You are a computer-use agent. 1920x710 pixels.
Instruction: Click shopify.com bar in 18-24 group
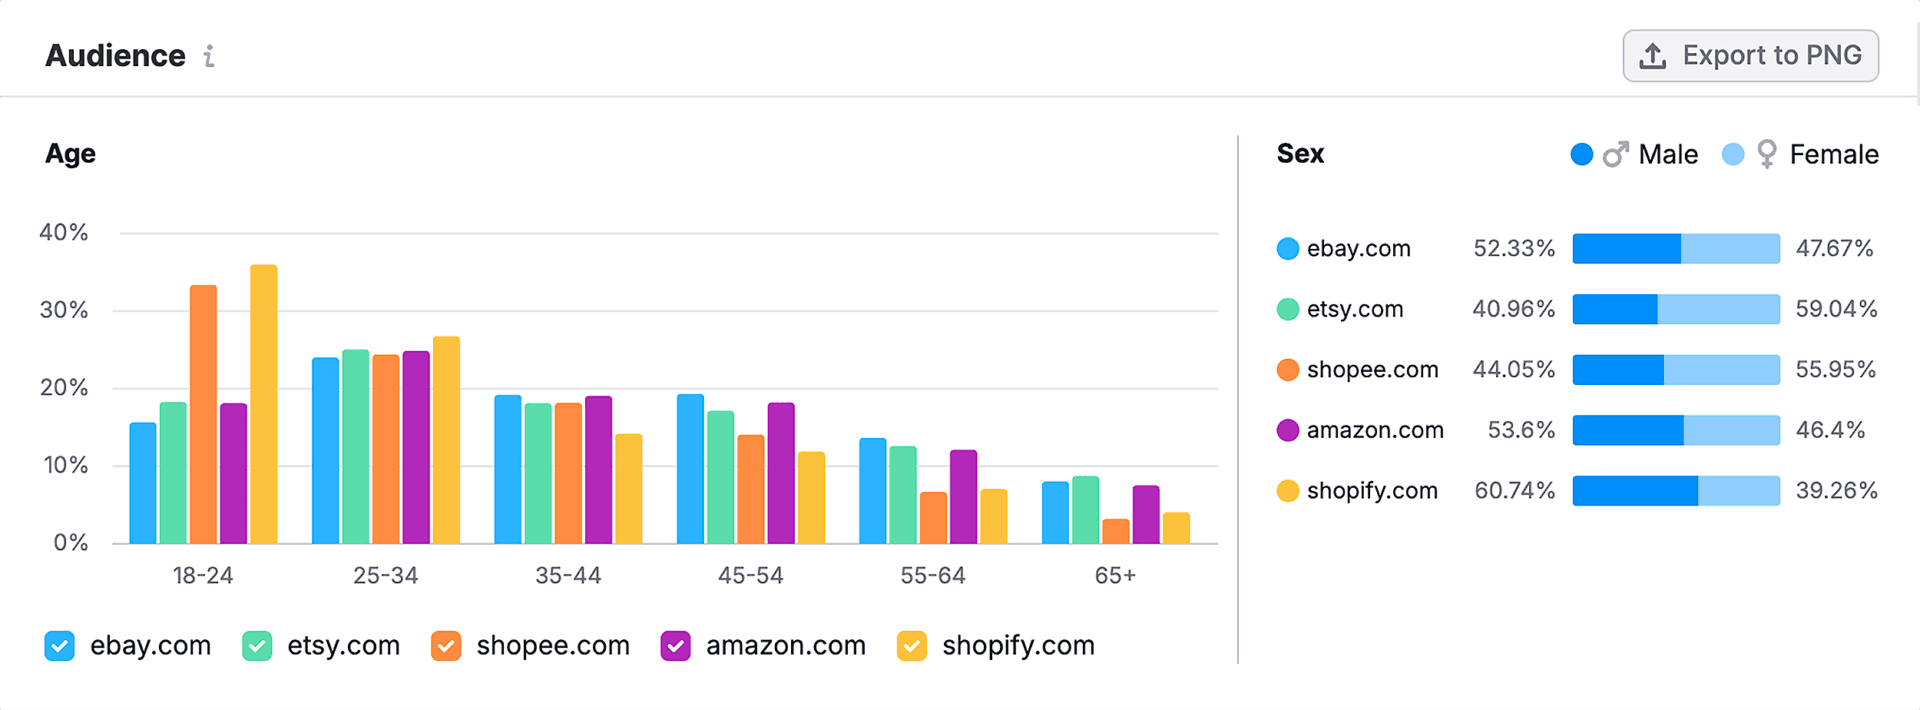[x=264, y=404]
